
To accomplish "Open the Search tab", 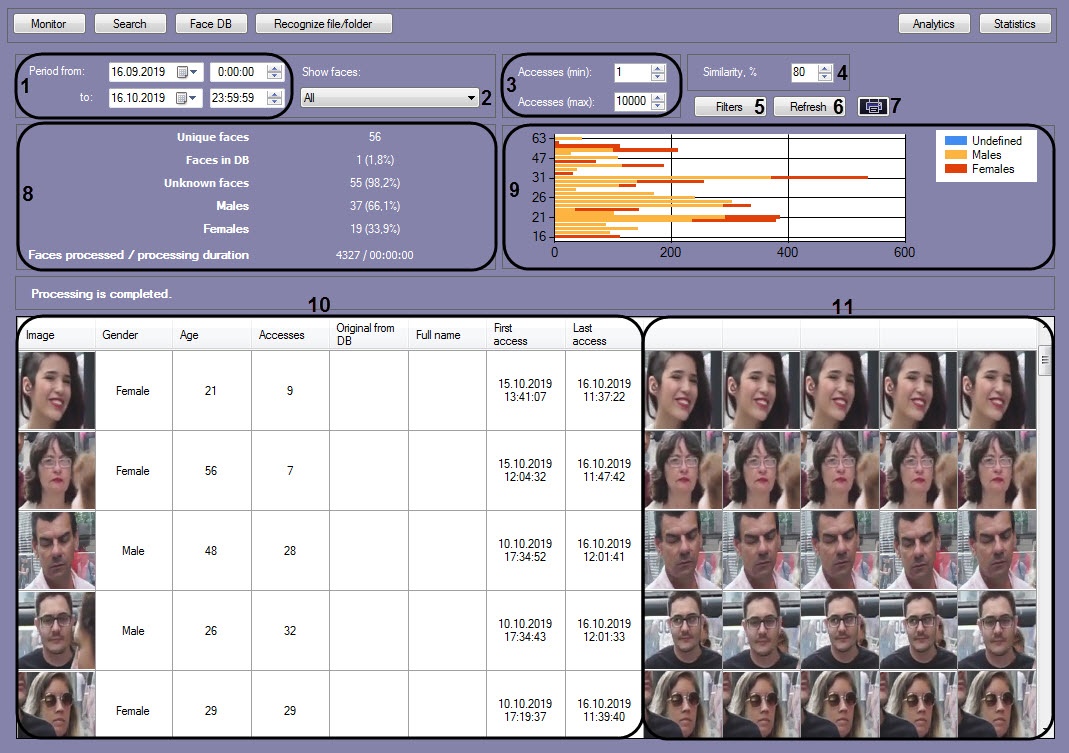I will (x=130, y=23).
